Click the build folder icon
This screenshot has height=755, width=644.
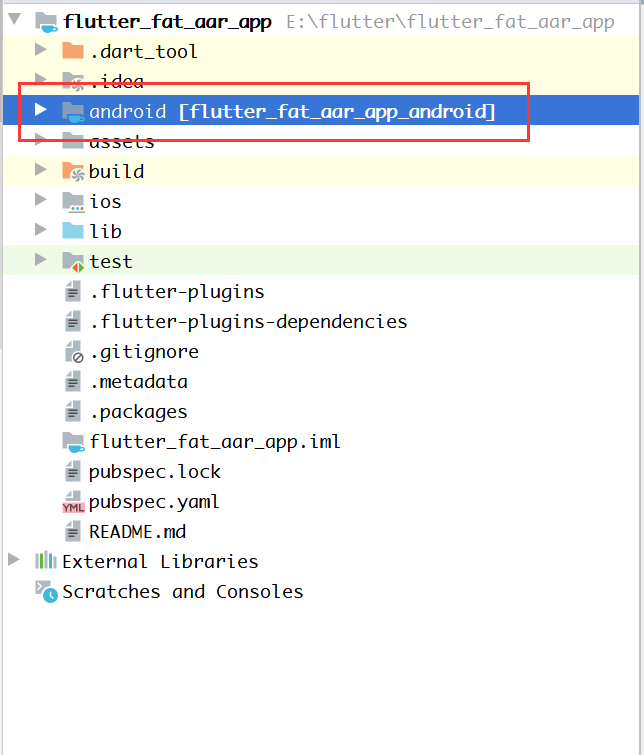point(73,171)
